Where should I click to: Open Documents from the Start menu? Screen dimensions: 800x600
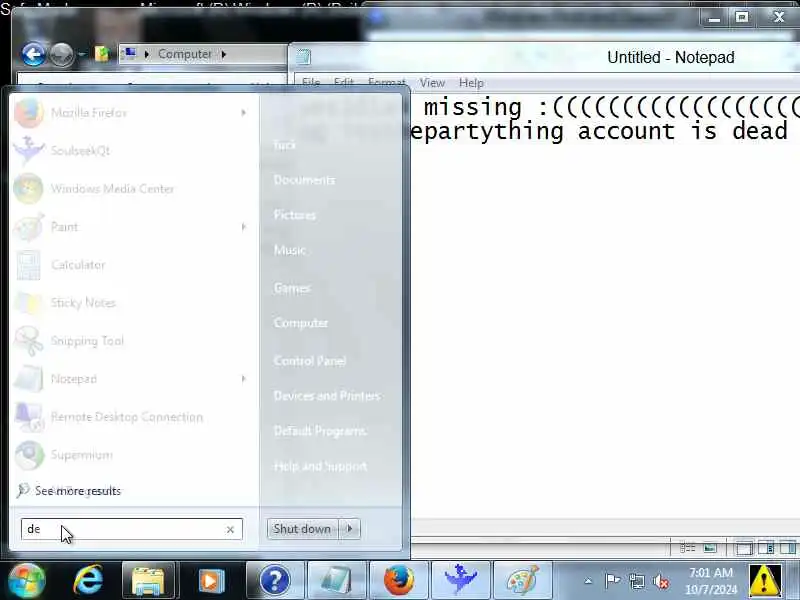click(x=304, y=180)
